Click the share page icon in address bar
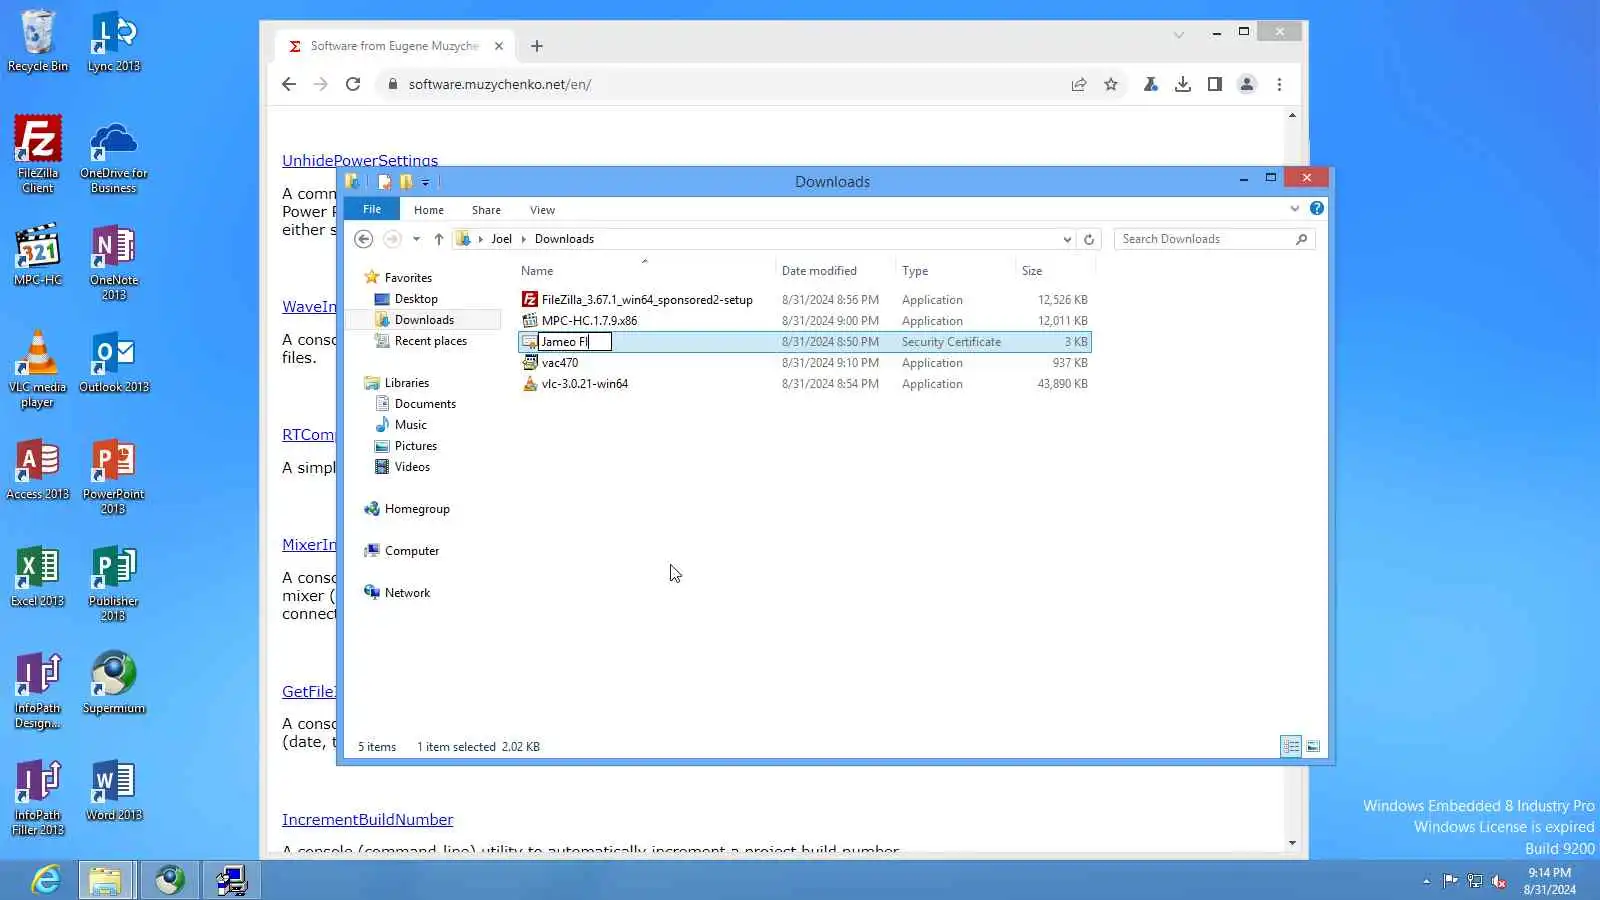This screenshot has width=1600, height=900. point(1079,84)
